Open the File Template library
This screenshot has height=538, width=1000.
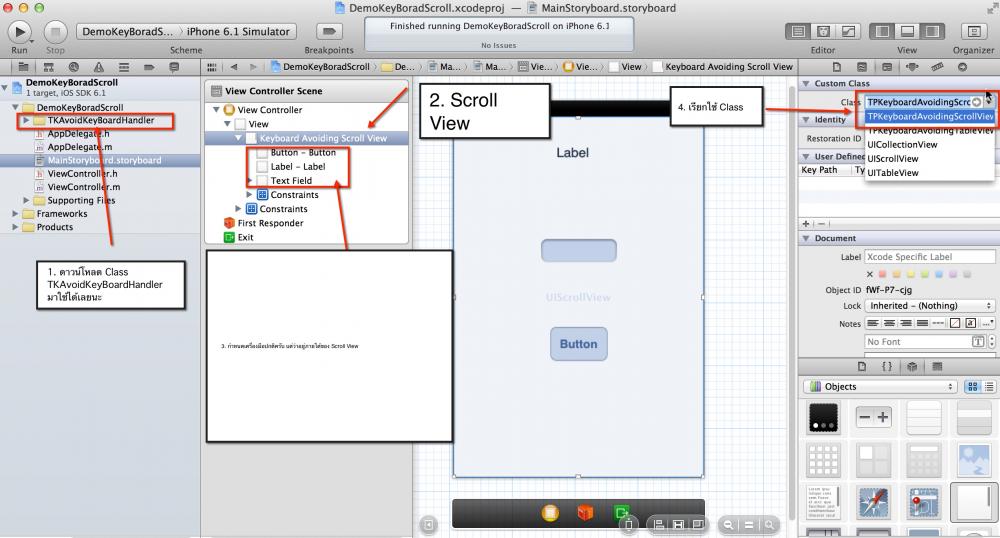tap(862, 367)
